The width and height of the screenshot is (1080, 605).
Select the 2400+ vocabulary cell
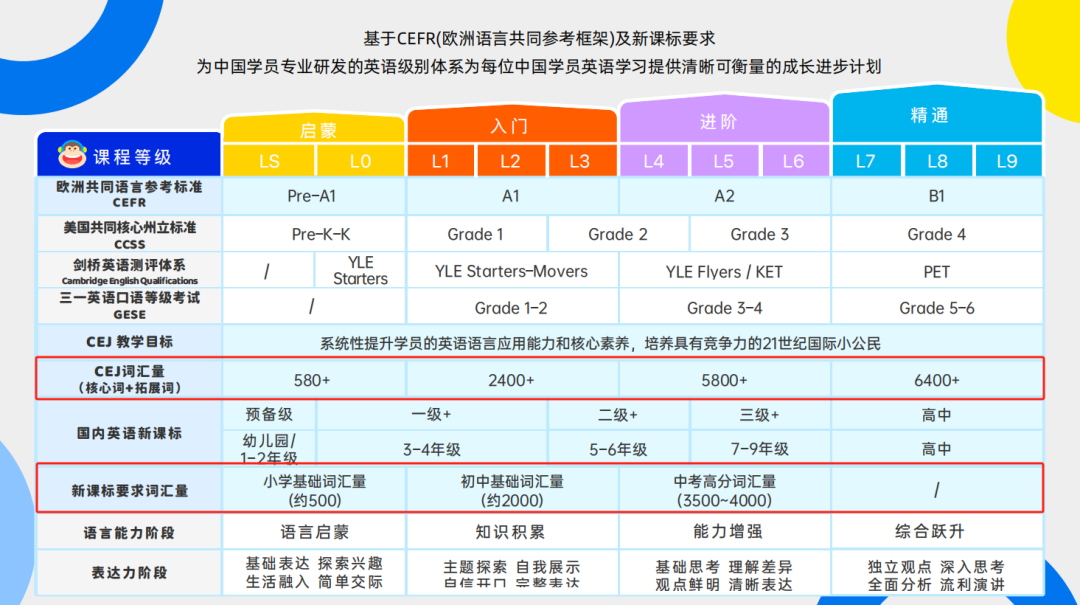tap(512, 380)
